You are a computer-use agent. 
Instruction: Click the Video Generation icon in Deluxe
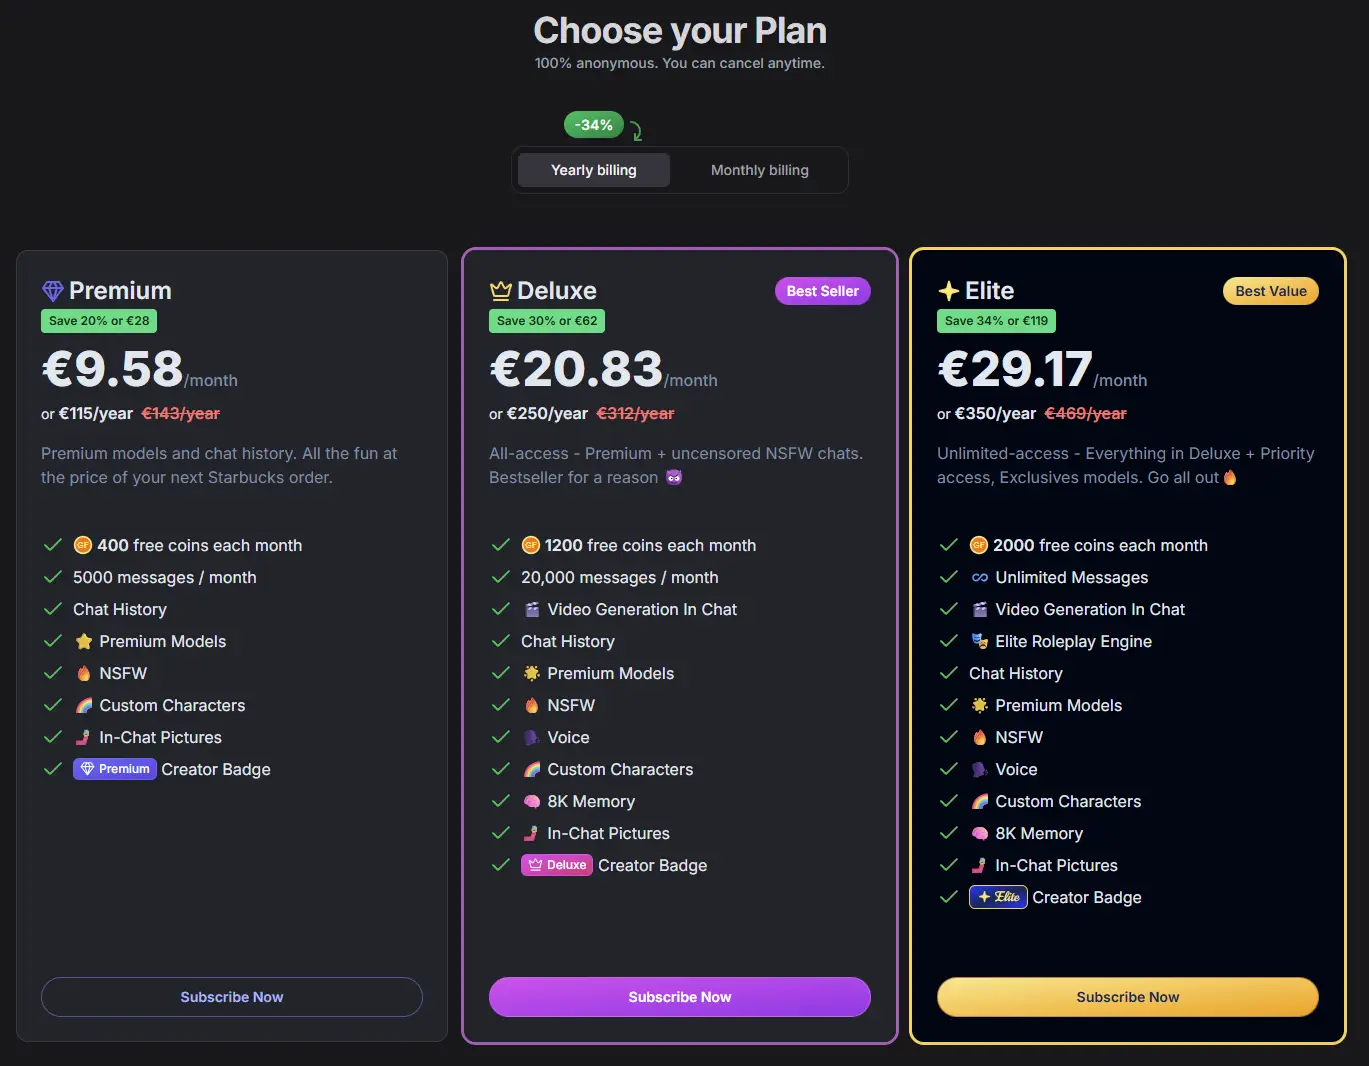coord(531,609)
